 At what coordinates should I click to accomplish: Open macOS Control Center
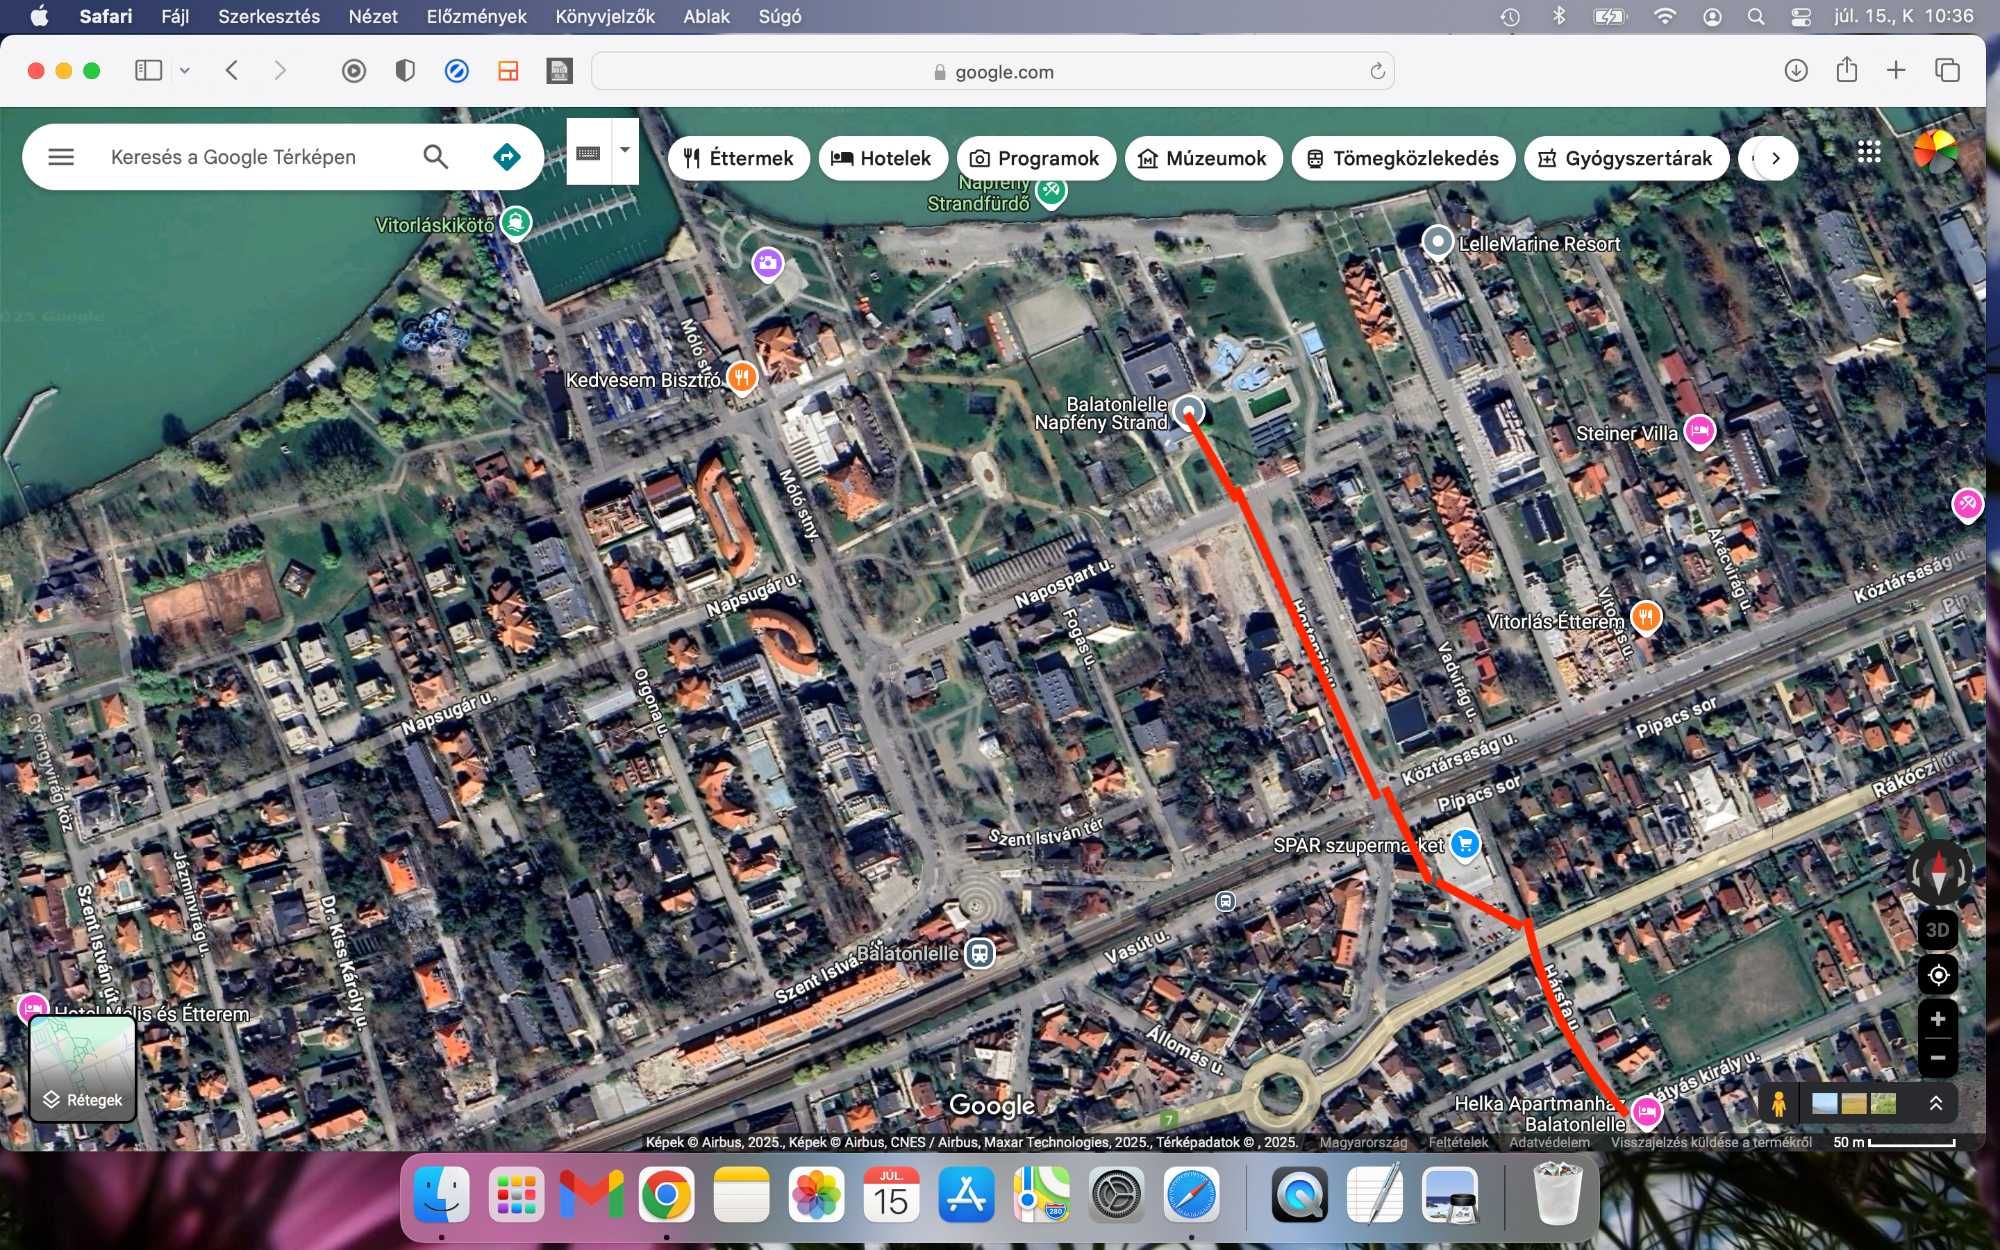click(1801, 16)
